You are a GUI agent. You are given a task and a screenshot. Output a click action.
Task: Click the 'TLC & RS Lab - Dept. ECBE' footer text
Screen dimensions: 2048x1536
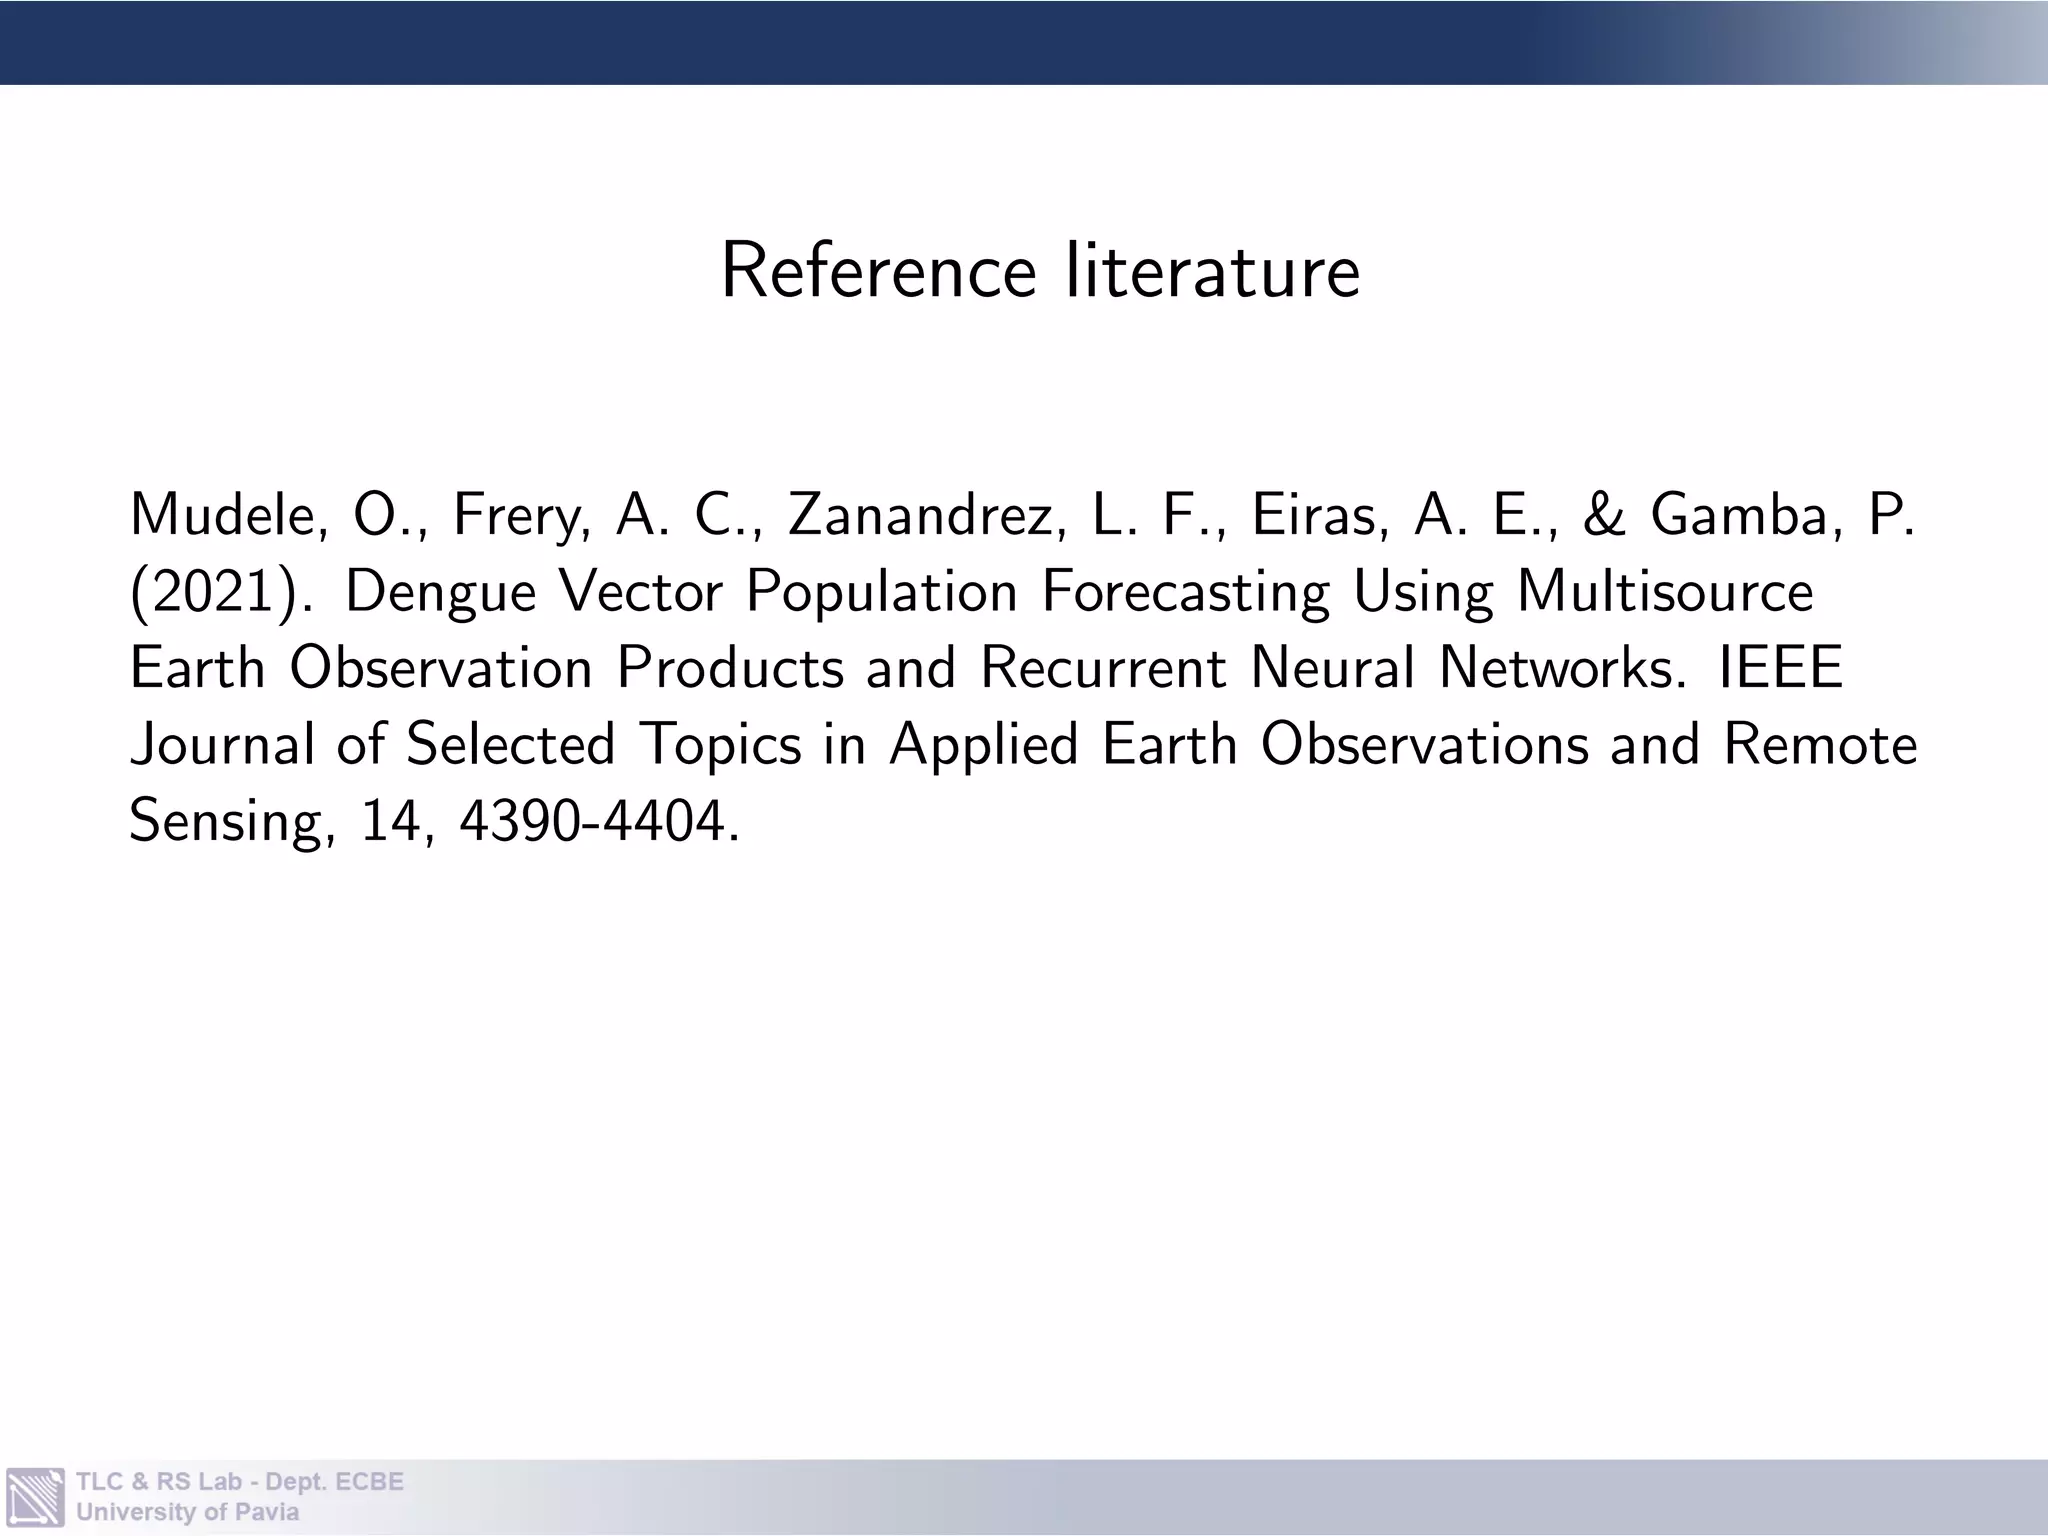240,1481
